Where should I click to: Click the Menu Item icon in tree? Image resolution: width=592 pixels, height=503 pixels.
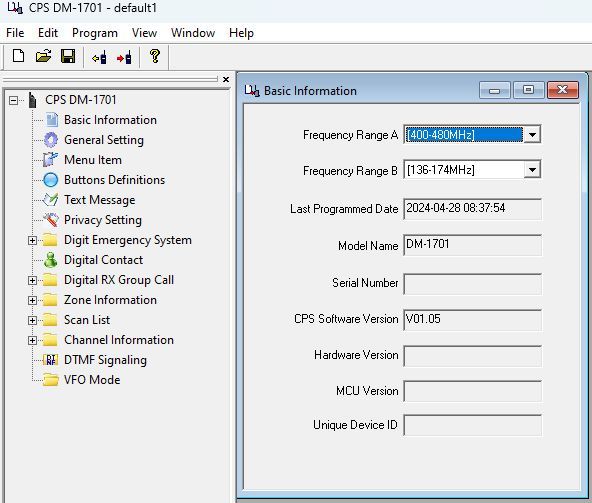point(50,160)
